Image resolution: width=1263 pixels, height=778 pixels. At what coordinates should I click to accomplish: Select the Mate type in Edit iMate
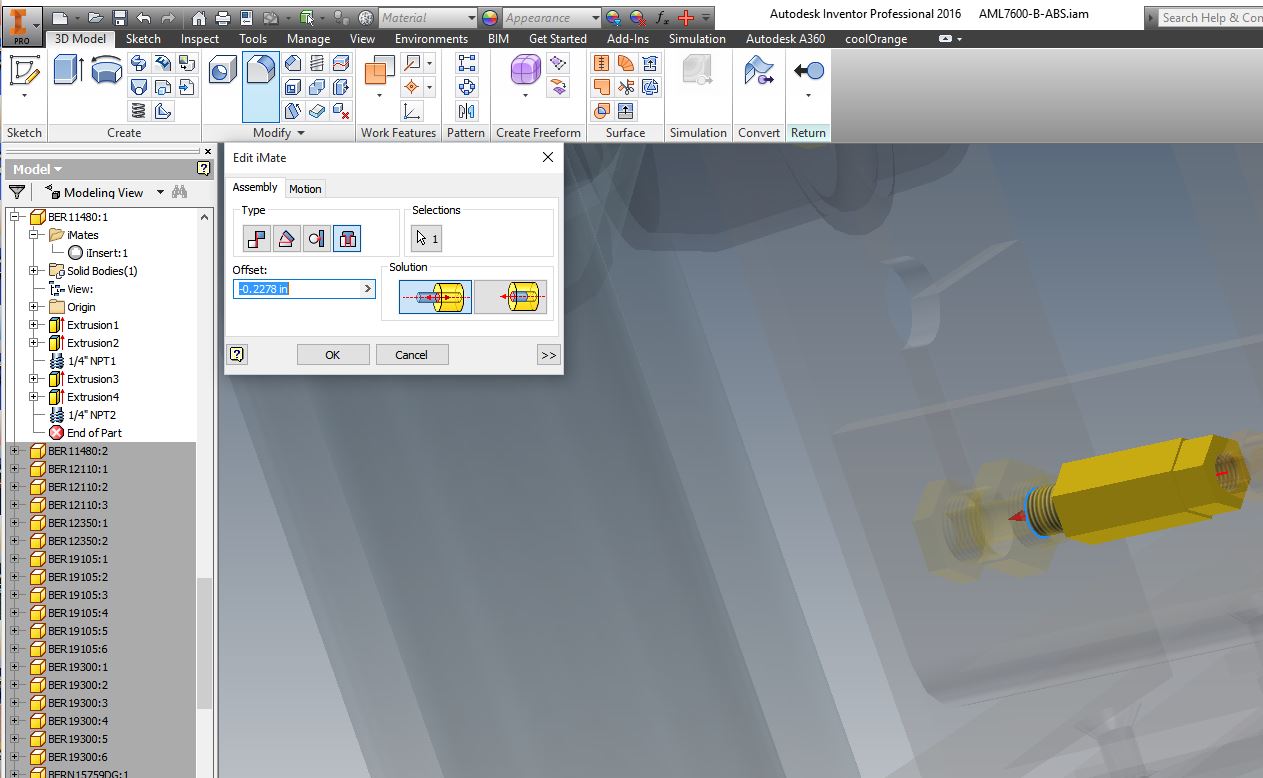(258, 239)
